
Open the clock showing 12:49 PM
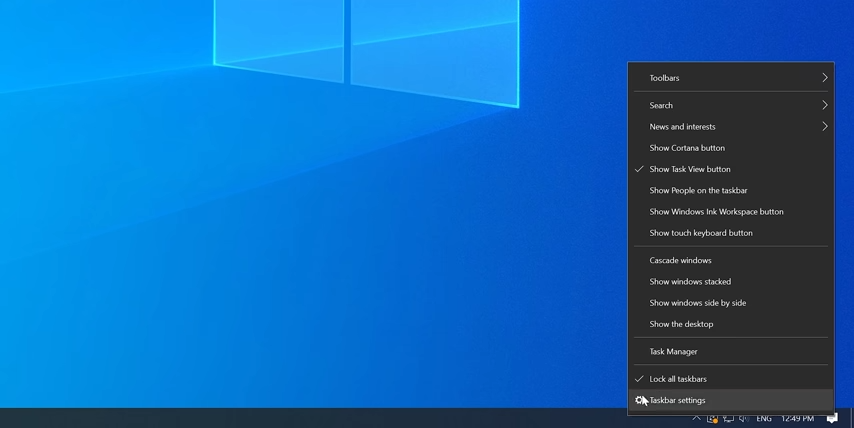tap(797, 419)
